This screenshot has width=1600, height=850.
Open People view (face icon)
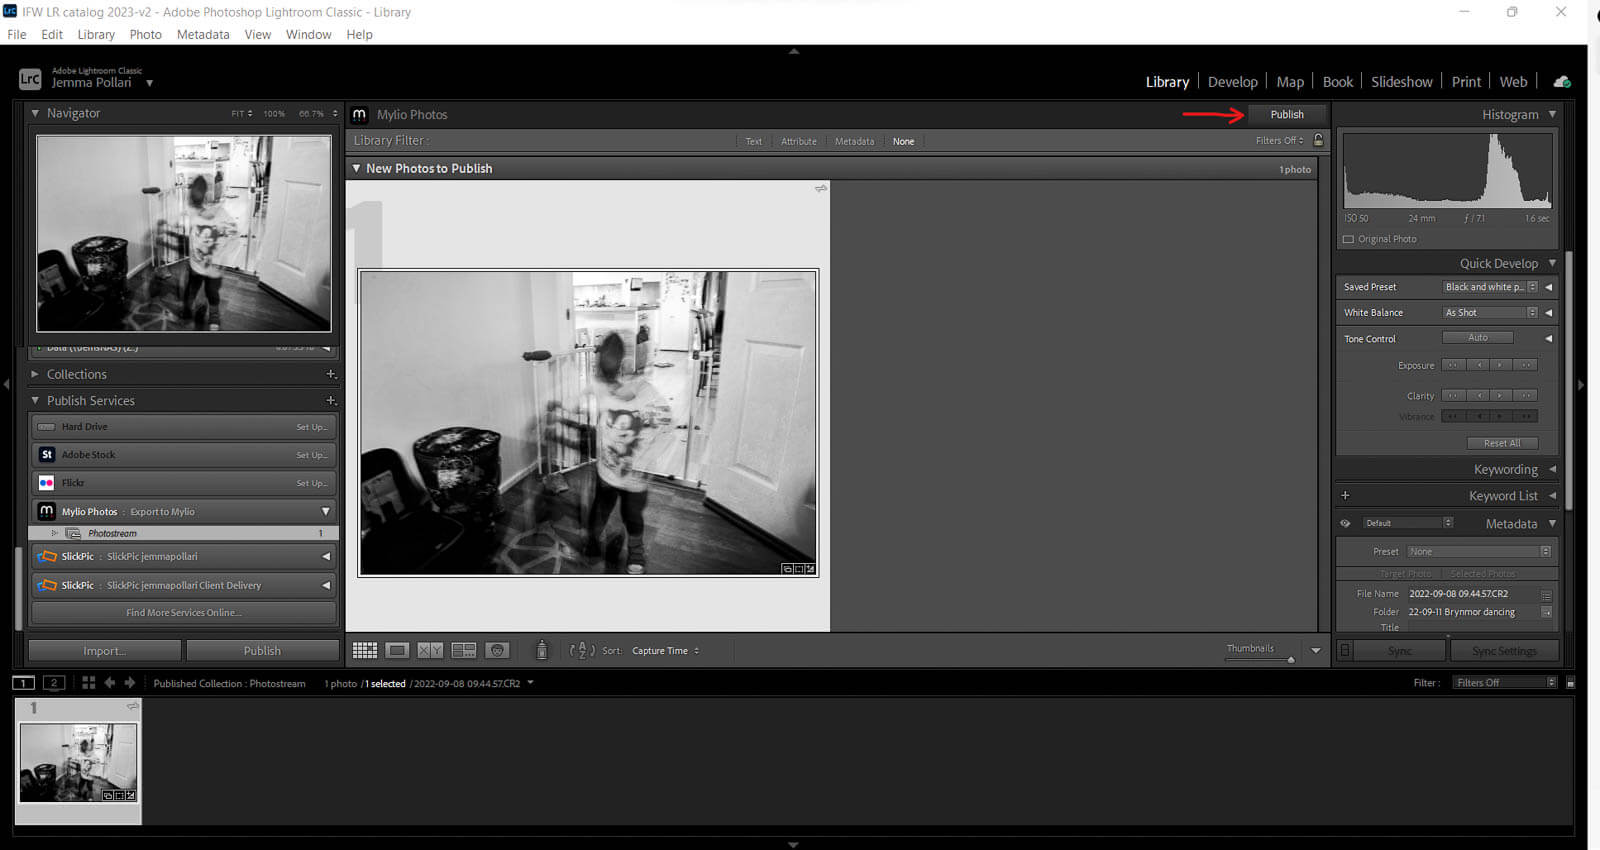(497, 651)
